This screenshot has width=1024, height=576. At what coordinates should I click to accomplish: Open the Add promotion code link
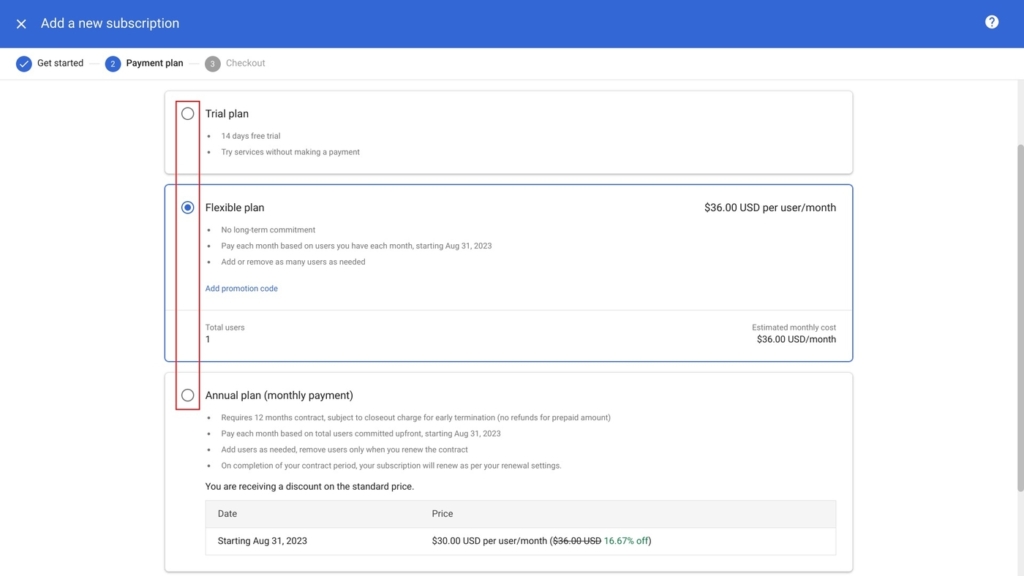[241, 287]
